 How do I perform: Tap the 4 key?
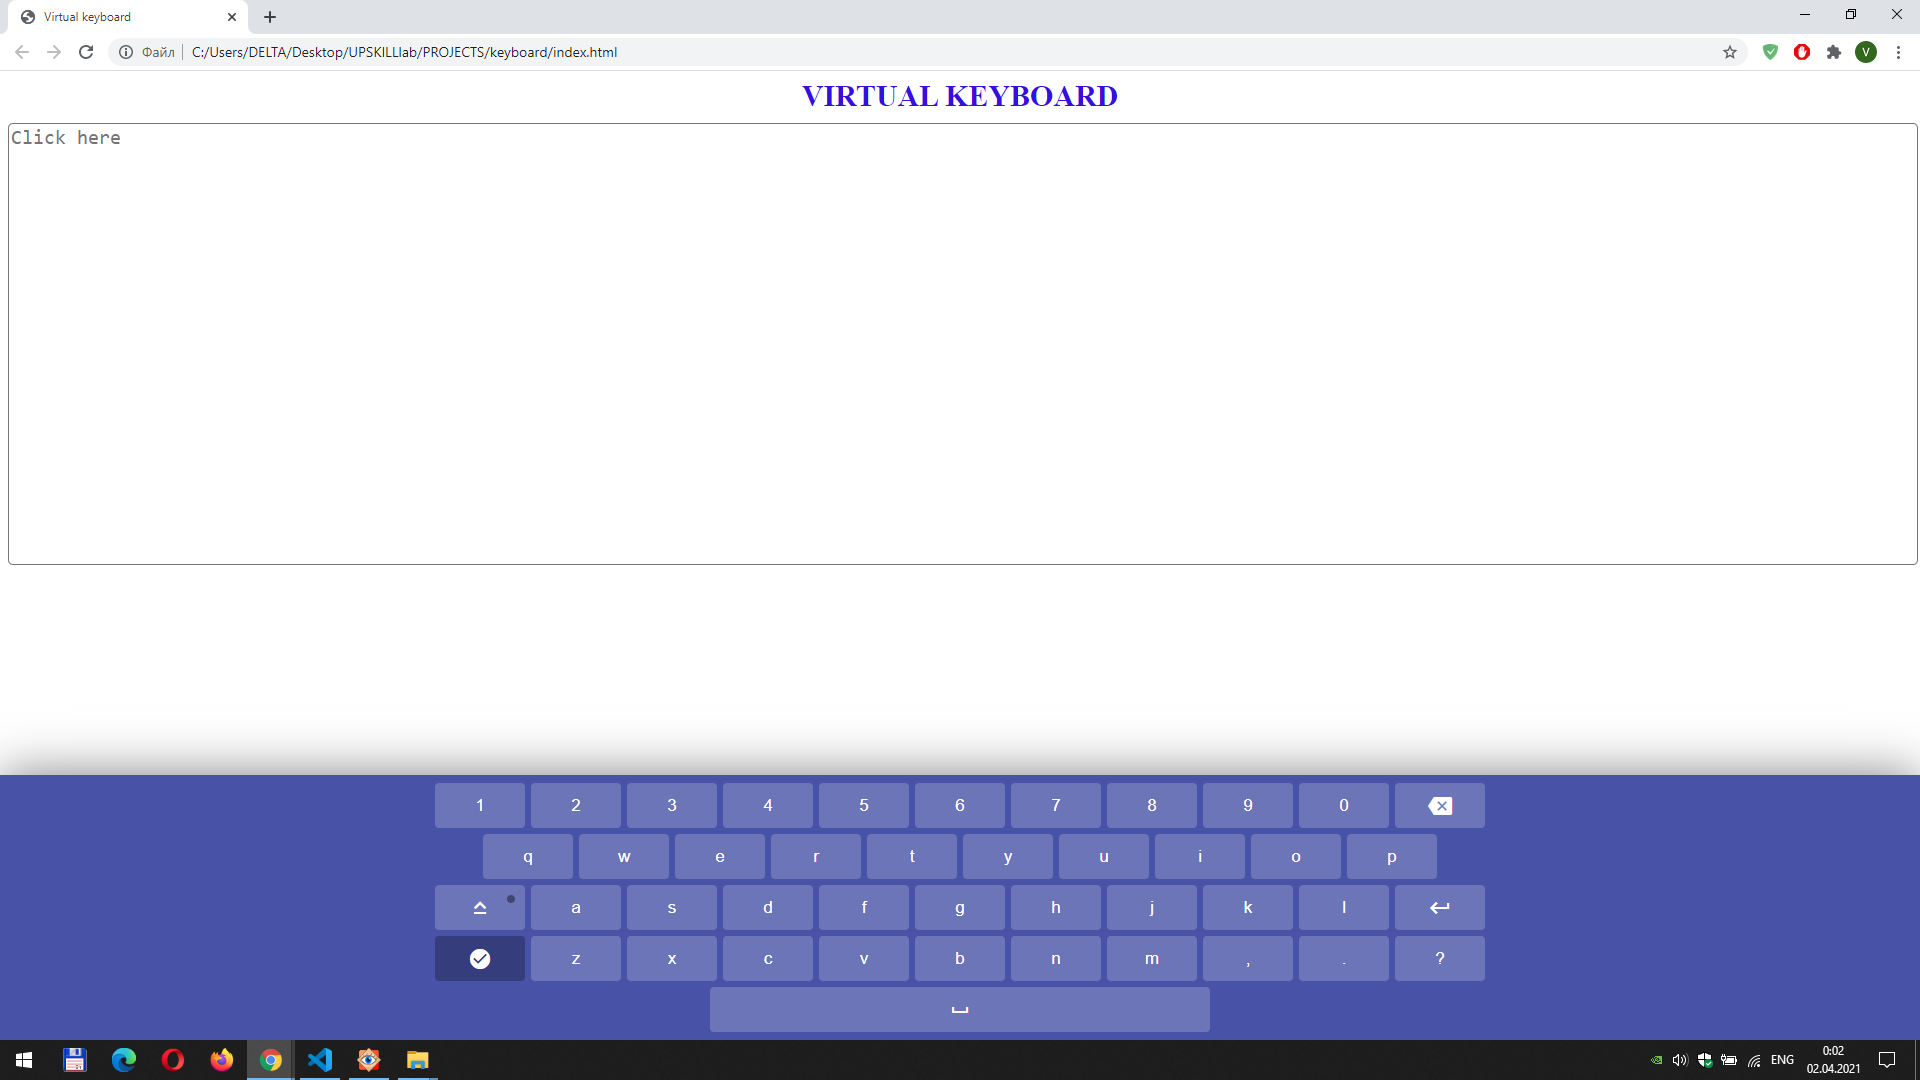[768, 805]
